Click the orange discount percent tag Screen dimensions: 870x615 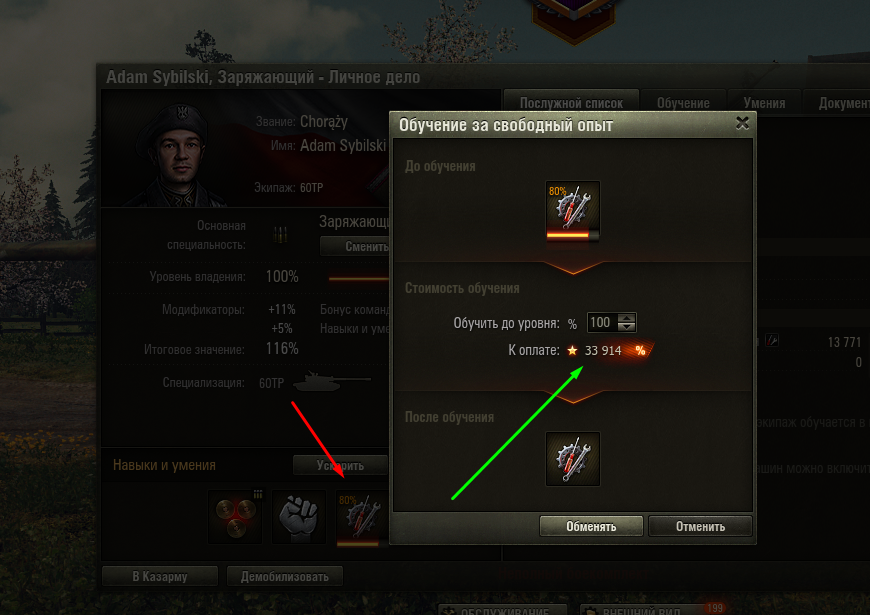640,350
